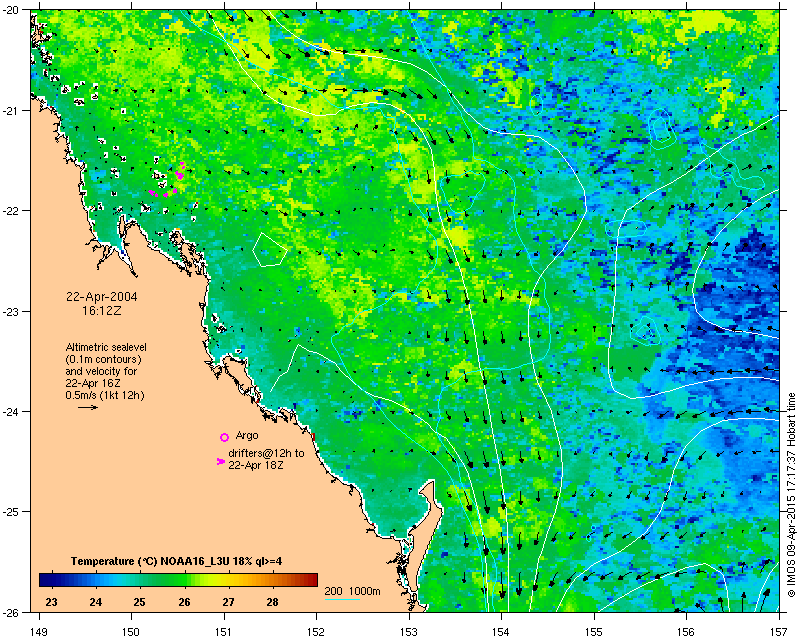Click the '22-Apr 18Z' drifter legend text
Image resolution: width=800 pixels, height=640 pixels.
[x=256, y=465]
